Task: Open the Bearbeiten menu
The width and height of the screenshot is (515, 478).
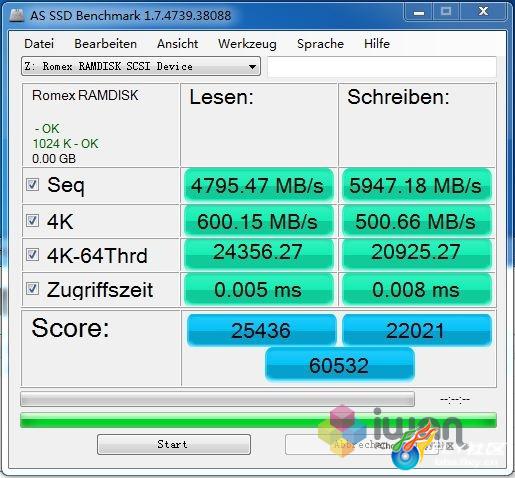Action: 105,44
